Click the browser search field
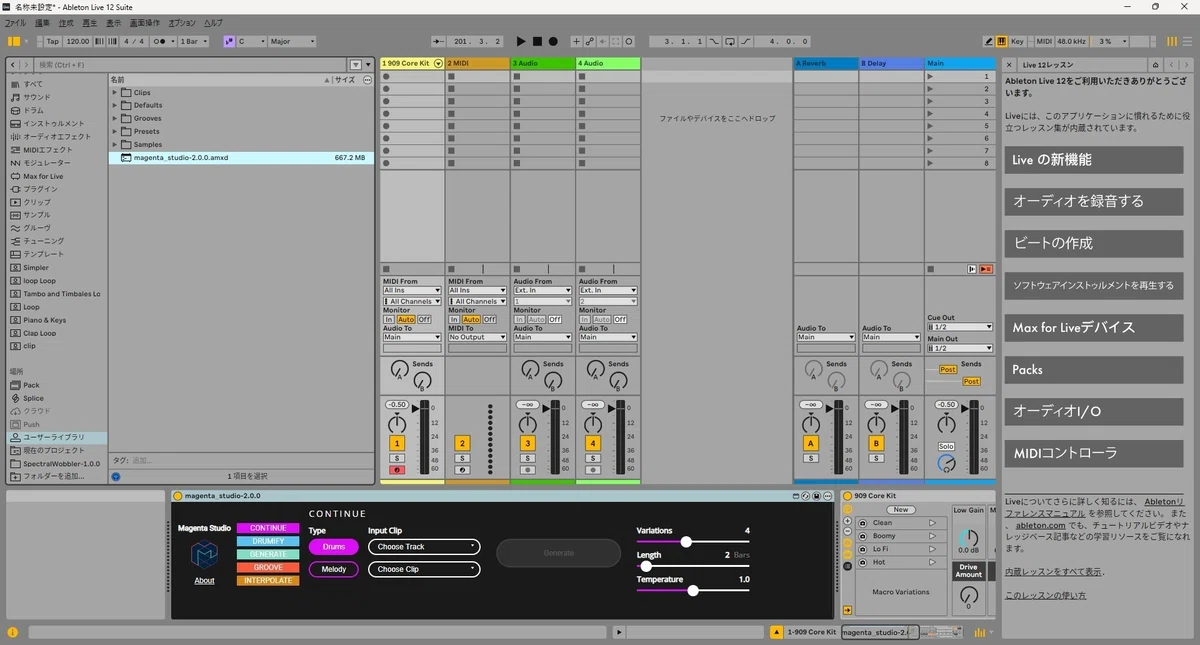 188,64
